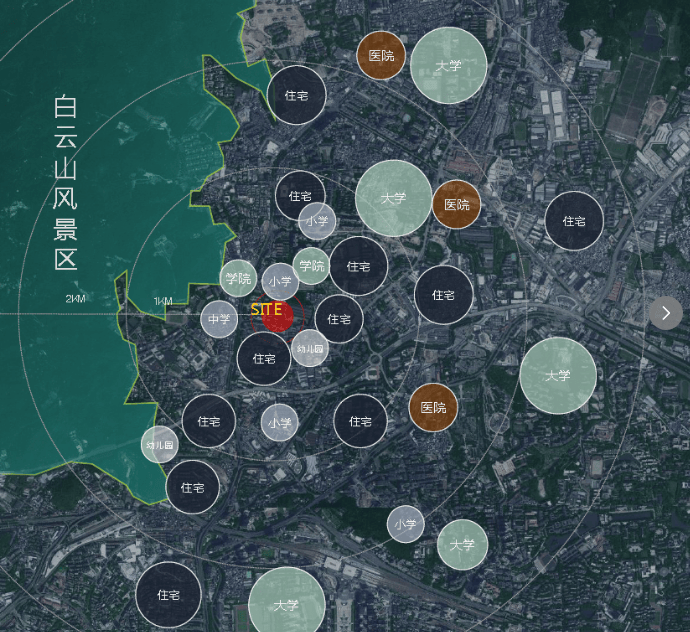Select the 幼儿园 circle on the scenic area boundary
The width and height of the screenshot is (690, 632).
(x=159, y=444)
